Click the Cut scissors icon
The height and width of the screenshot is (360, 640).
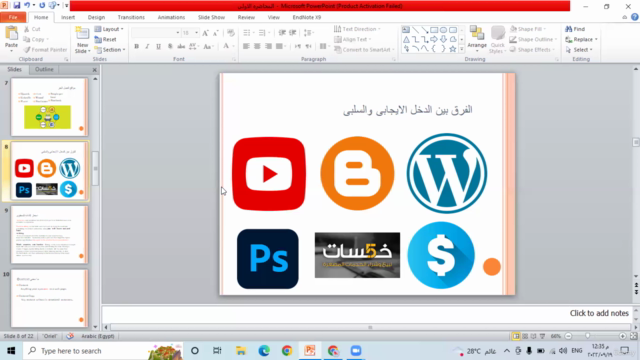tap(27, 29)
